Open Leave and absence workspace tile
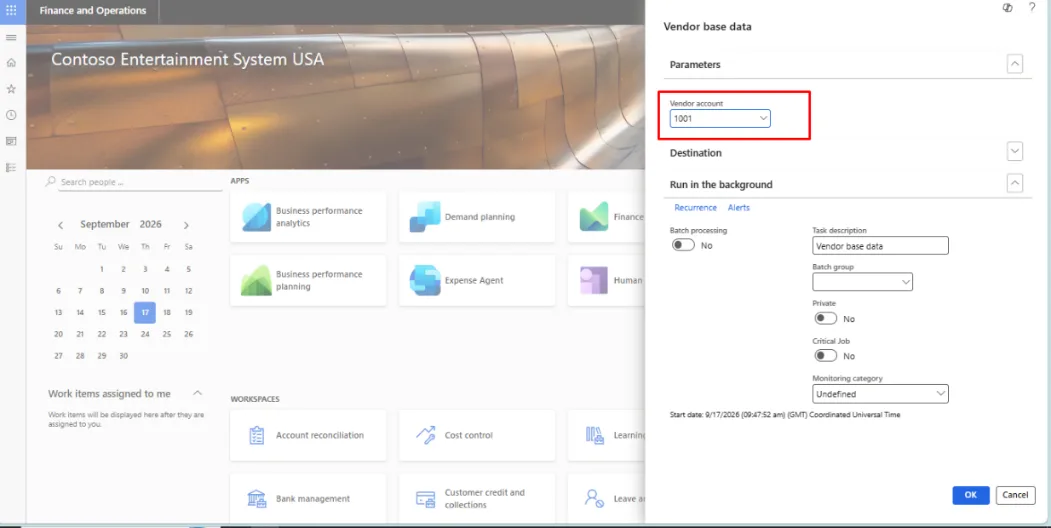 pos(607,499)
